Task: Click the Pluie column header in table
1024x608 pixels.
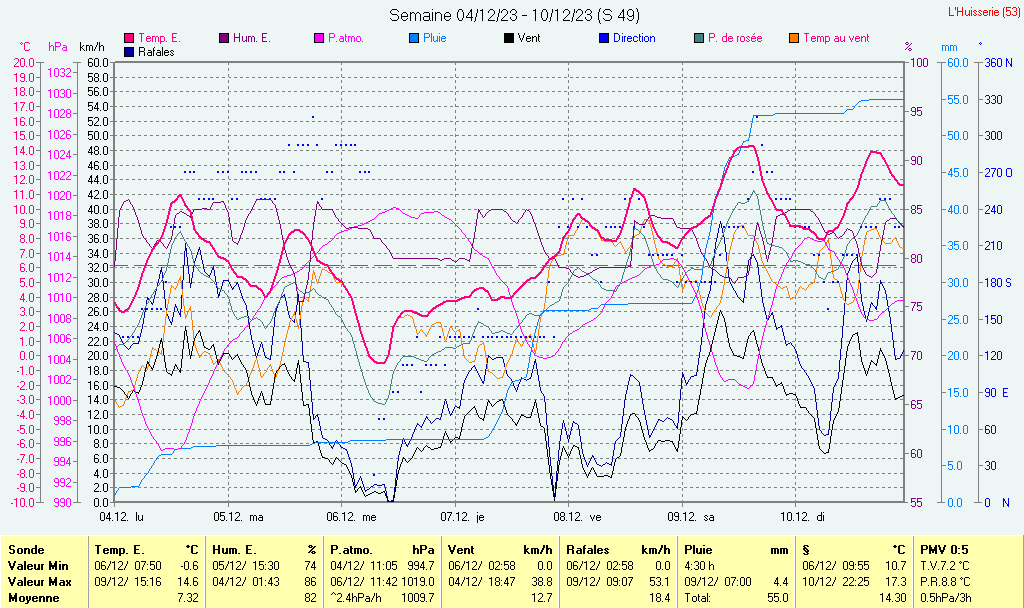Action: (x=698, y=550)
